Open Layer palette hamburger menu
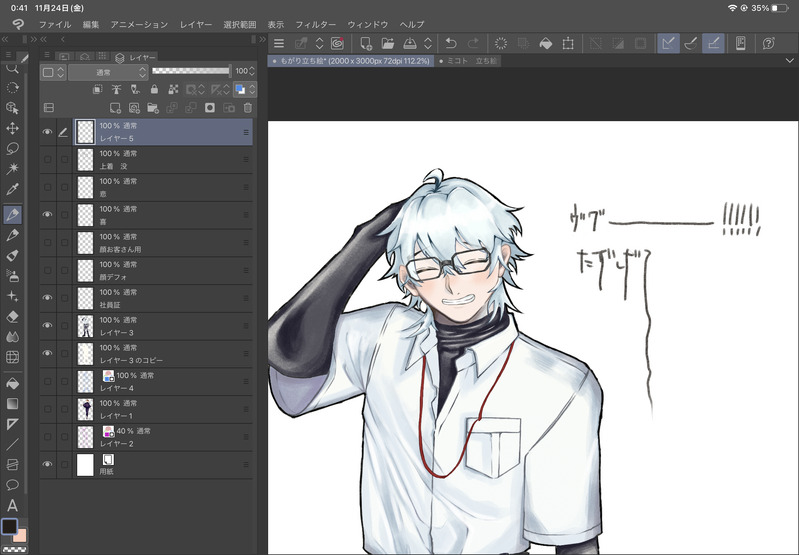The image size is (799, 555). click(46, 55)
